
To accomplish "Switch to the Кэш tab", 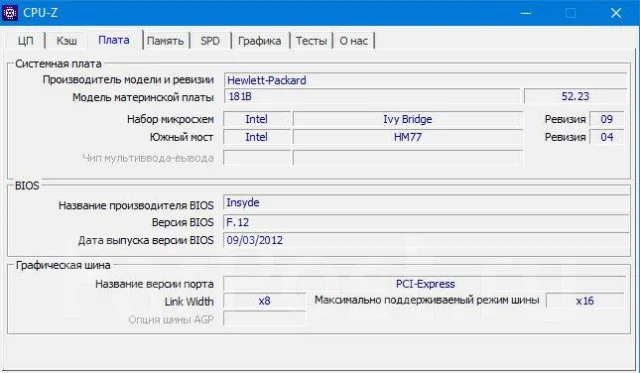I will tap(67, 41).
